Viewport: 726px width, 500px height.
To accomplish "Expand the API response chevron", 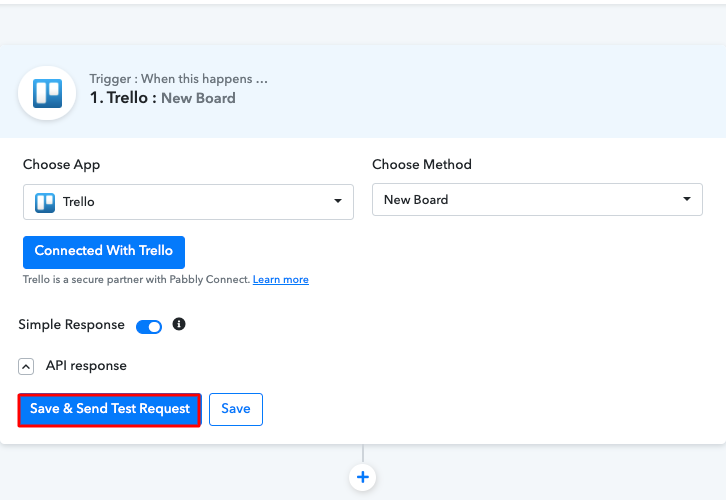I will [26, 367].
